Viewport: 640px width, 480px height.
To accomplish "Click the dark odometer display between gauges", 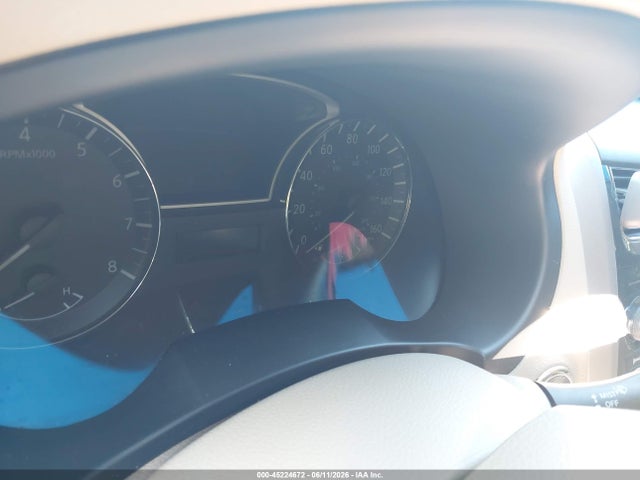I will click(218, 243).
